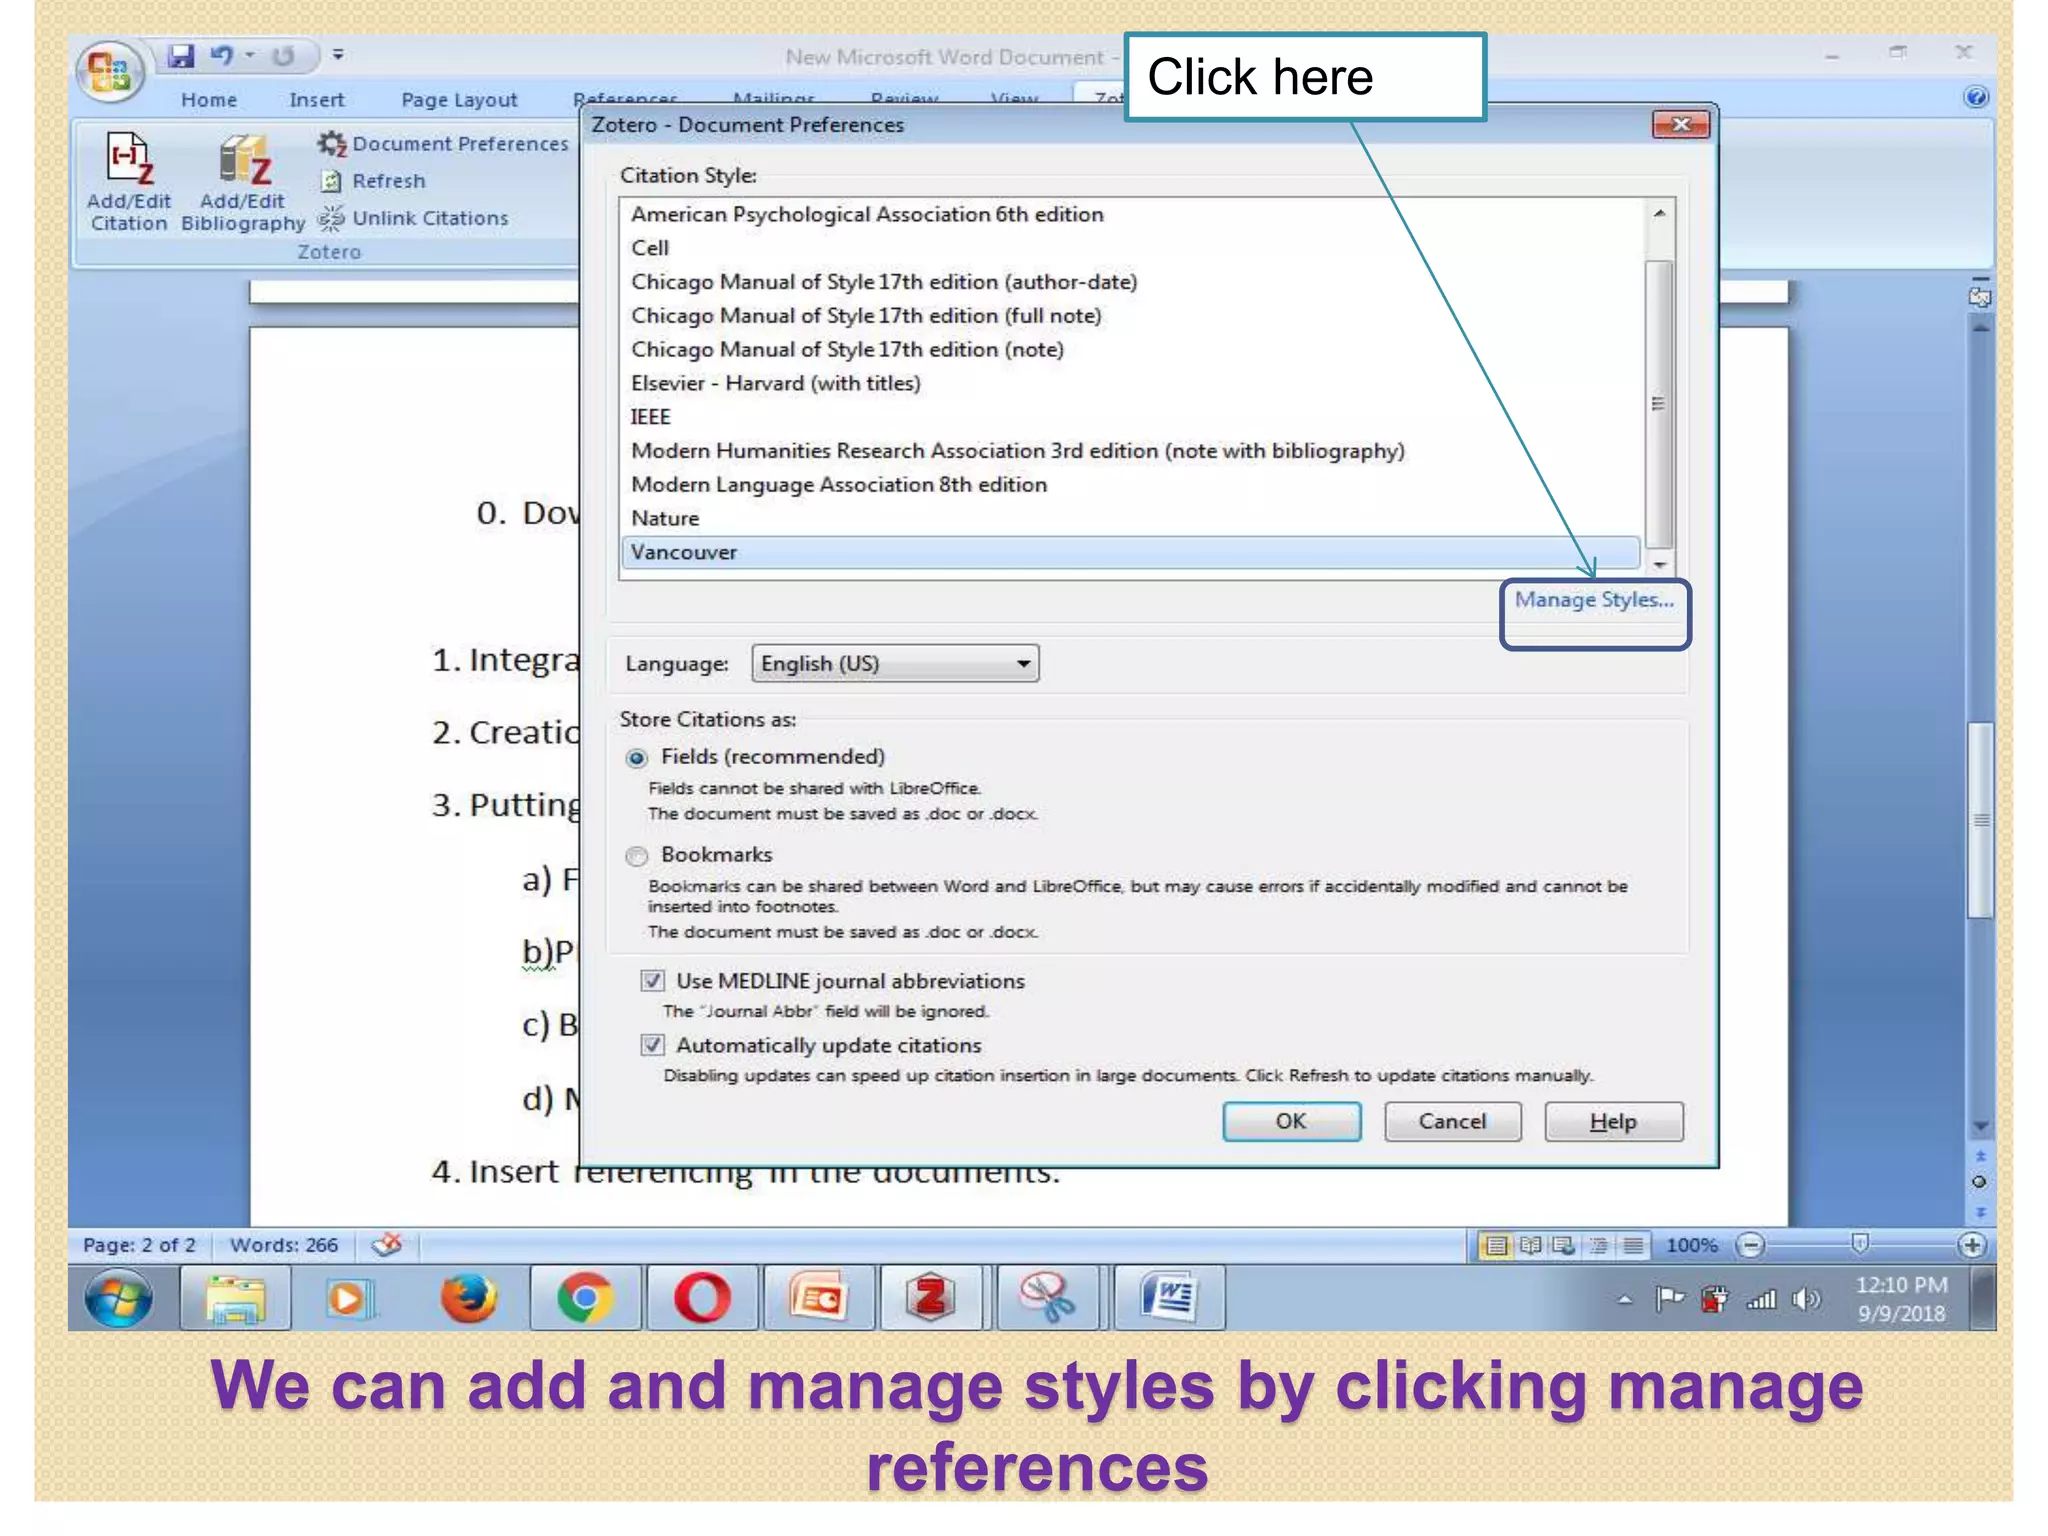
Task: Switch to Web Layout view icon
Action: coord(1564,1245)
